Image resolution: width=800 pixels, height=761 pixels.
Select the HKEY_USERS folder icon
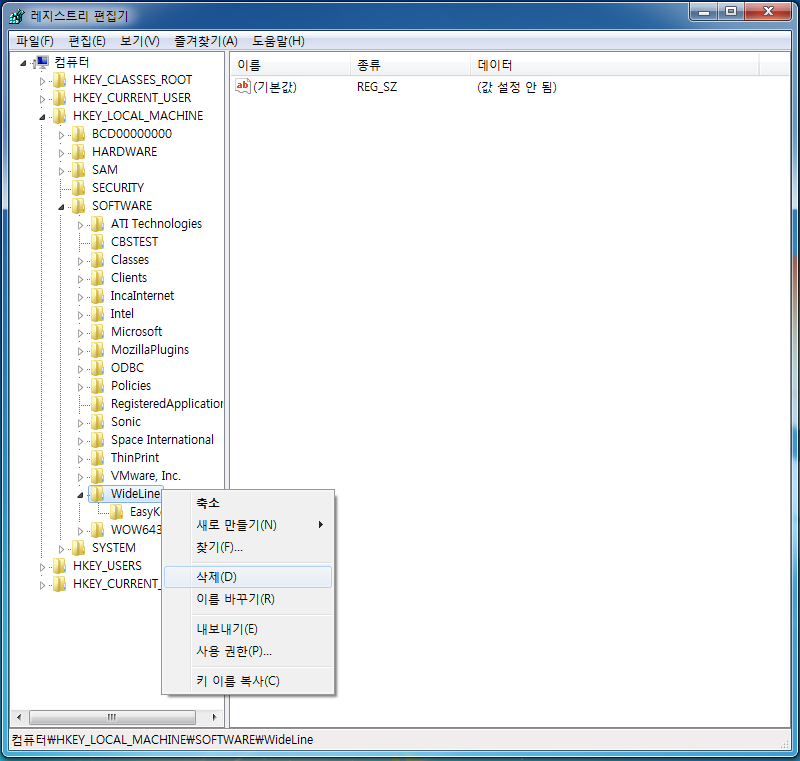[x=59, y=566]
